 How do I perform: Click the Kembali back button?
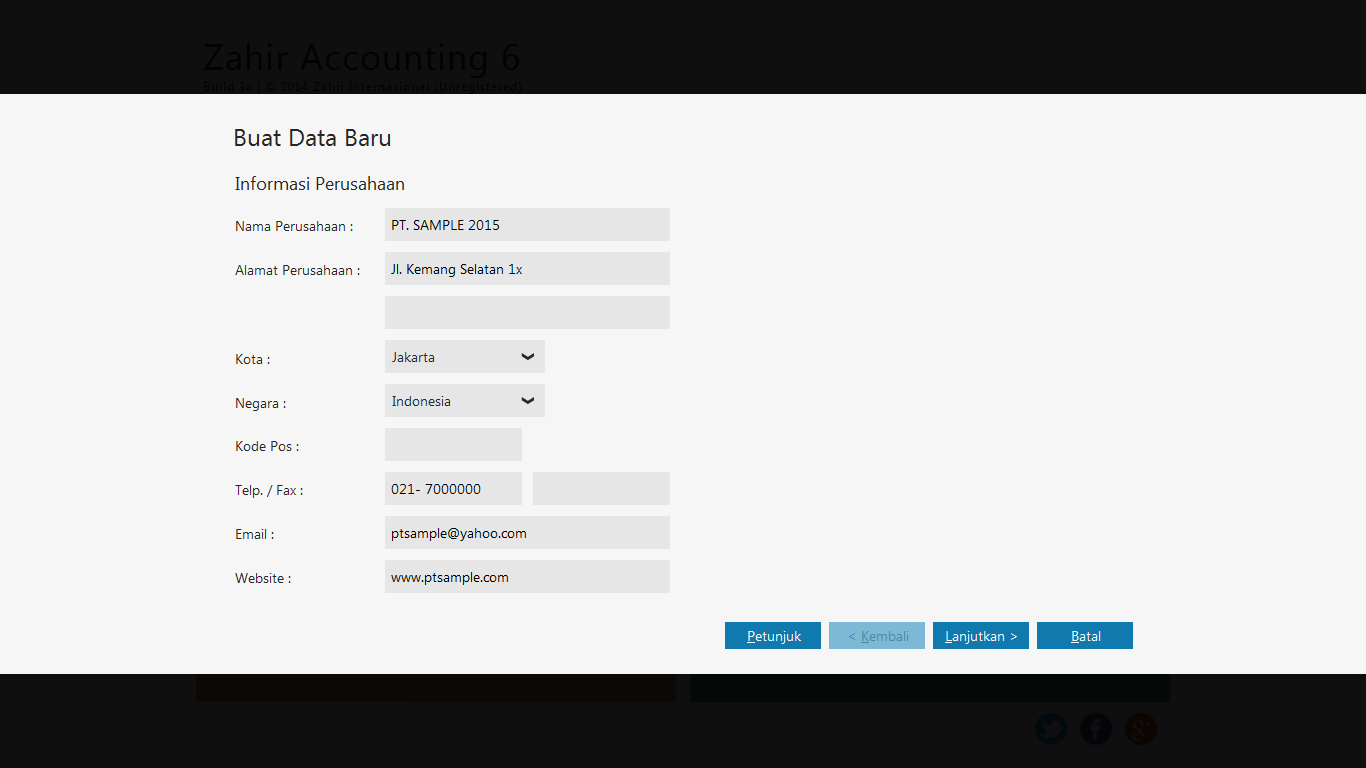click(877, 636)
